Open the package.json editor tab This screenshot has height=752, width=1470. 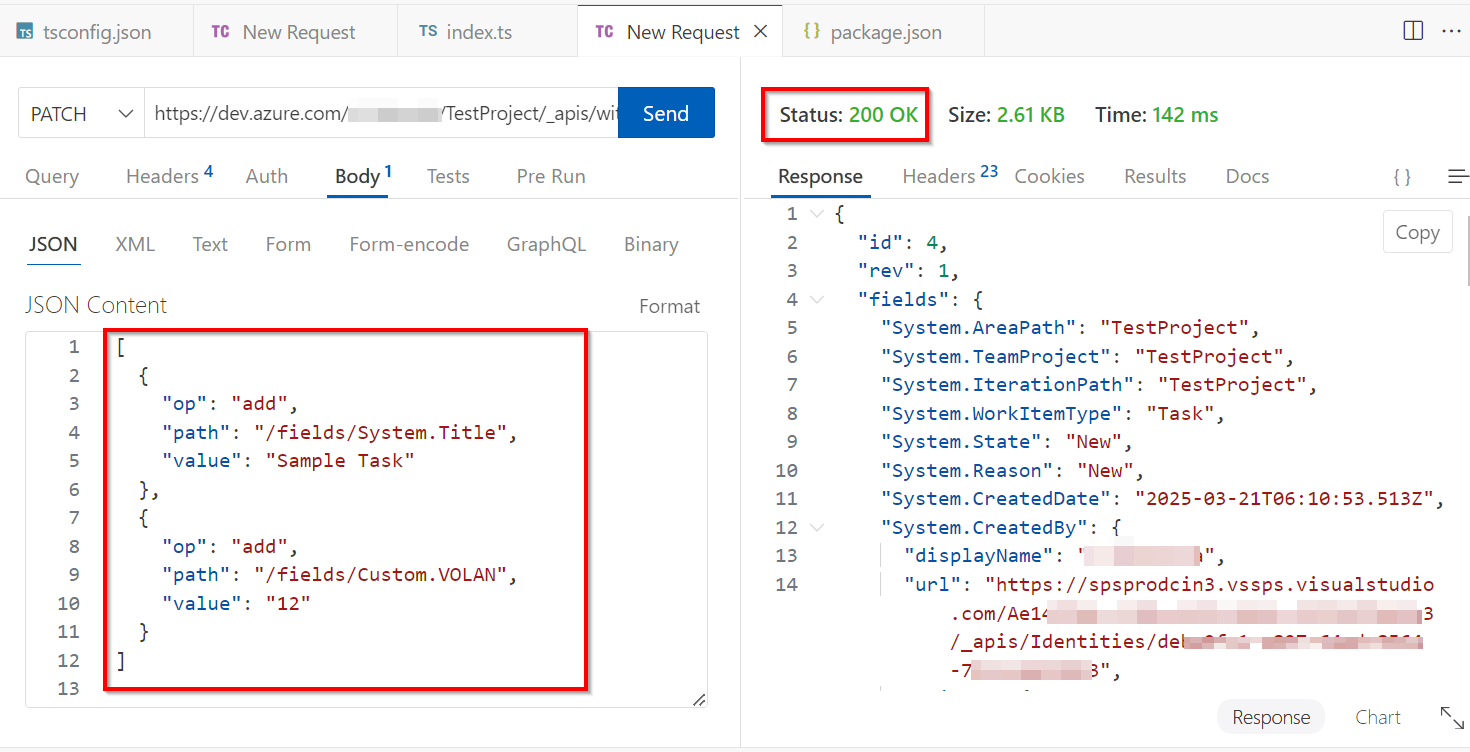pos(873,32)
